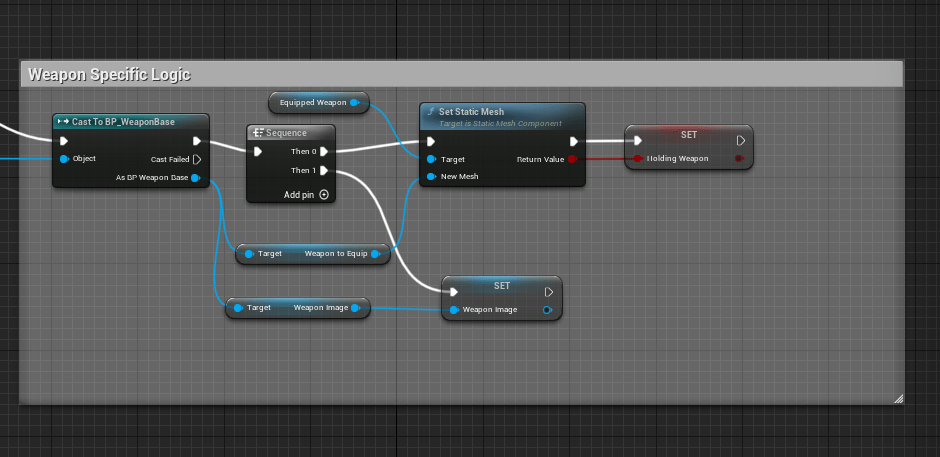Select the Set Static Mesh node header
Viewport: 940px width, 457px height.
click(500, 113)
